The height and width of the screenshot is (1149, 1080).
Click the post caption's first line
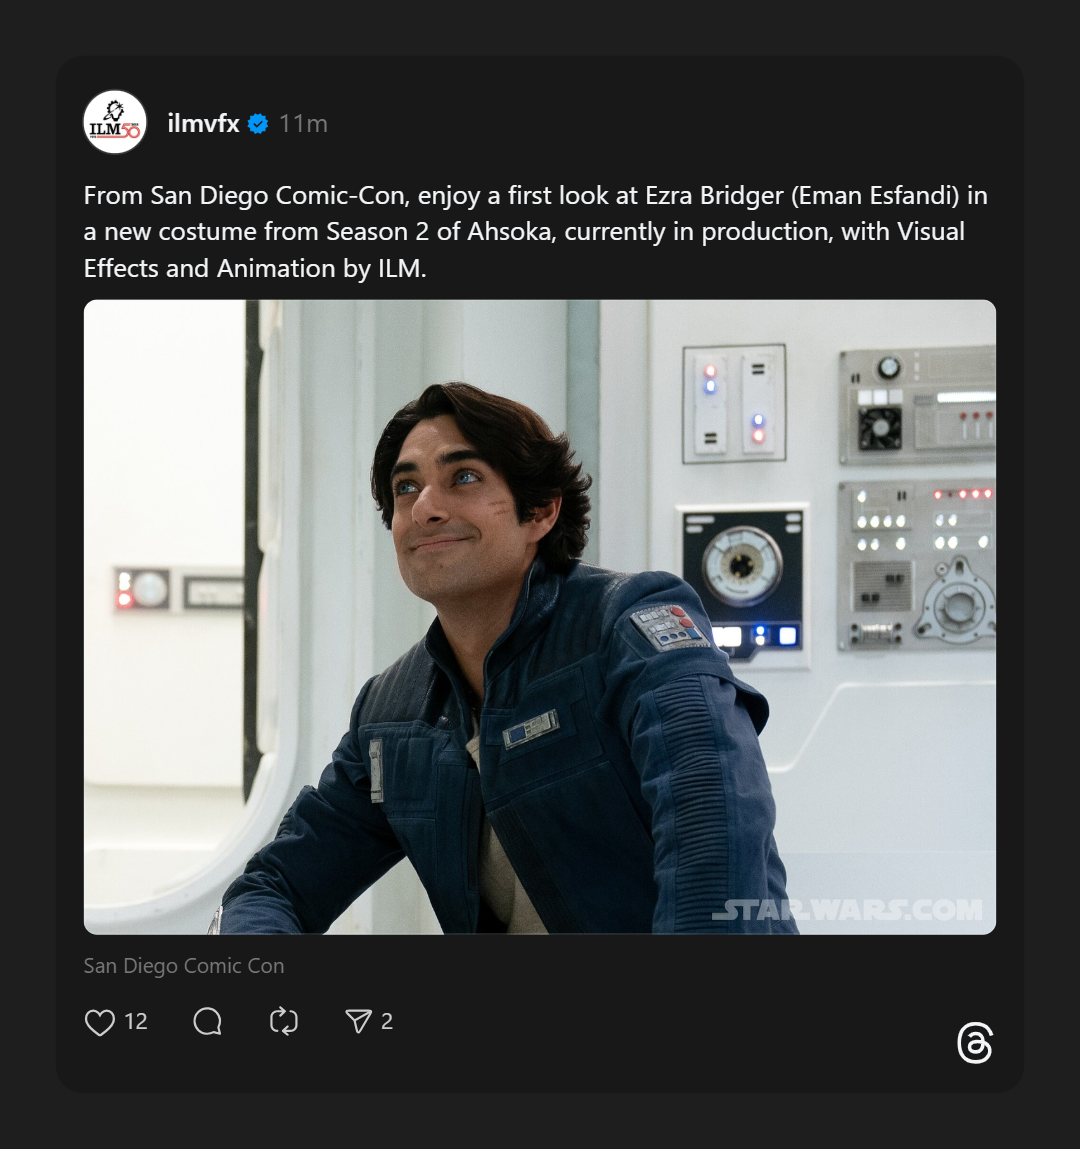click(x=536, y=195)
